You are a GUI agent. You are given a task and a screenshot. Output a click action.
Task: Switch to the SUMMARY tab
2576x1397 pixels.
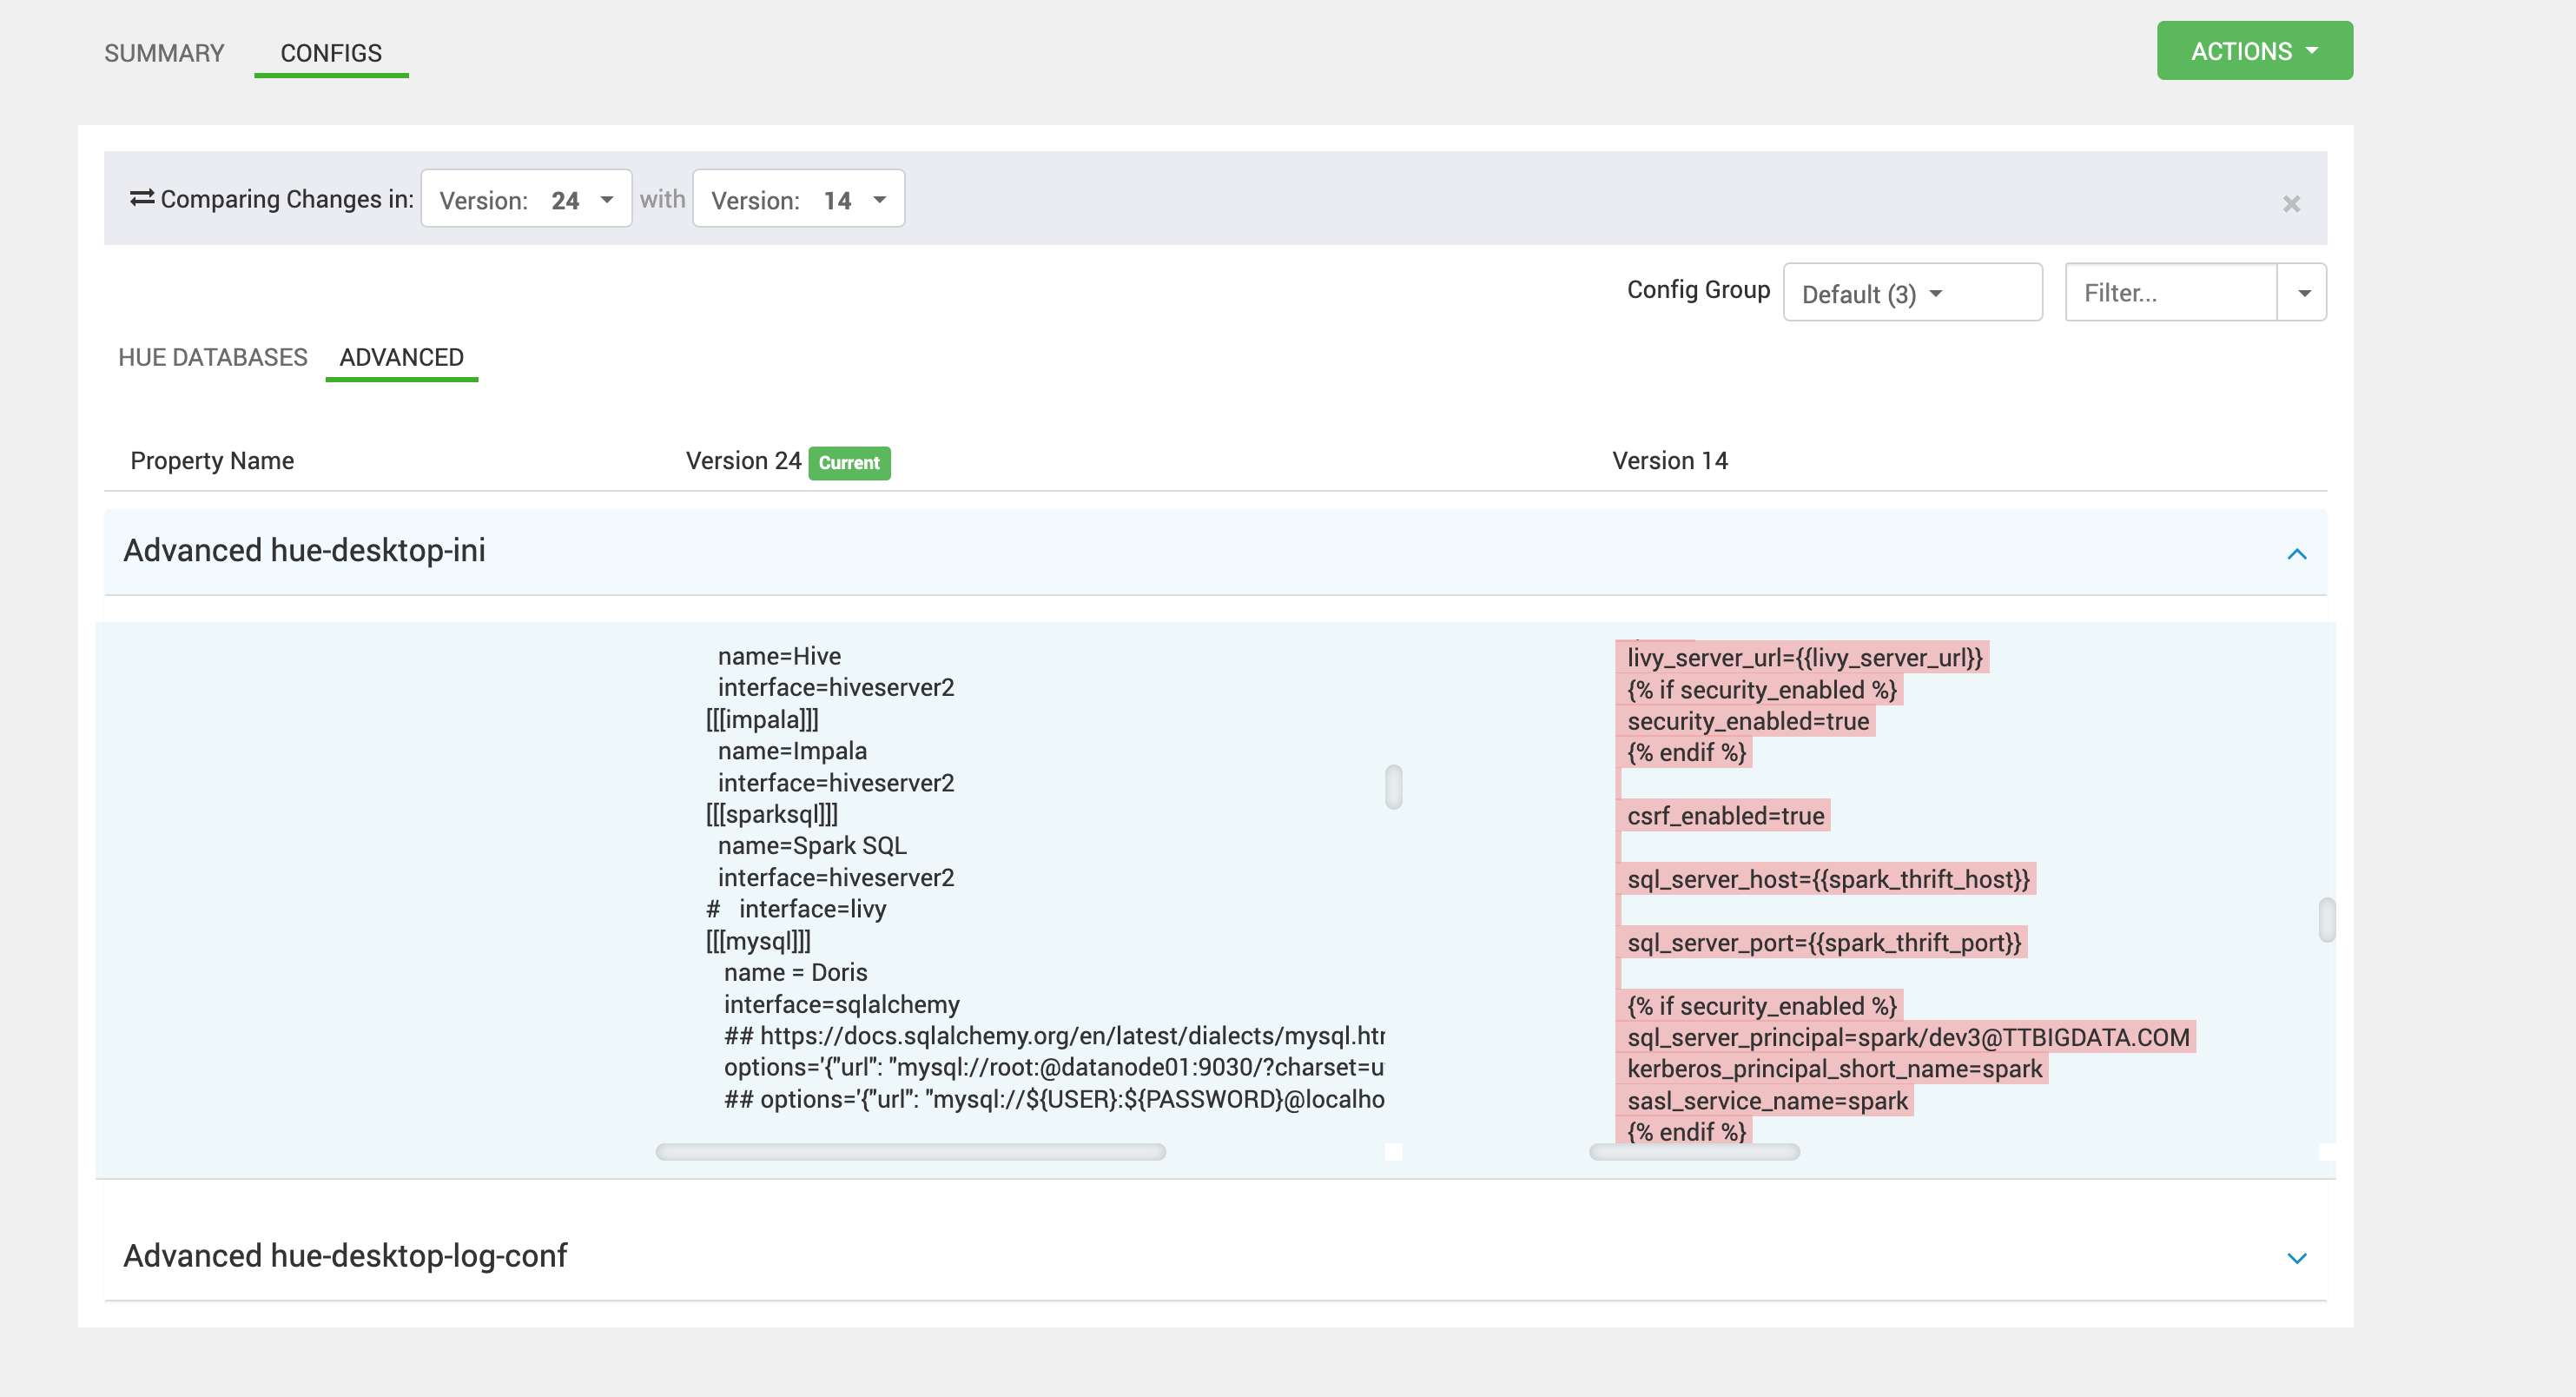(164, 53)
